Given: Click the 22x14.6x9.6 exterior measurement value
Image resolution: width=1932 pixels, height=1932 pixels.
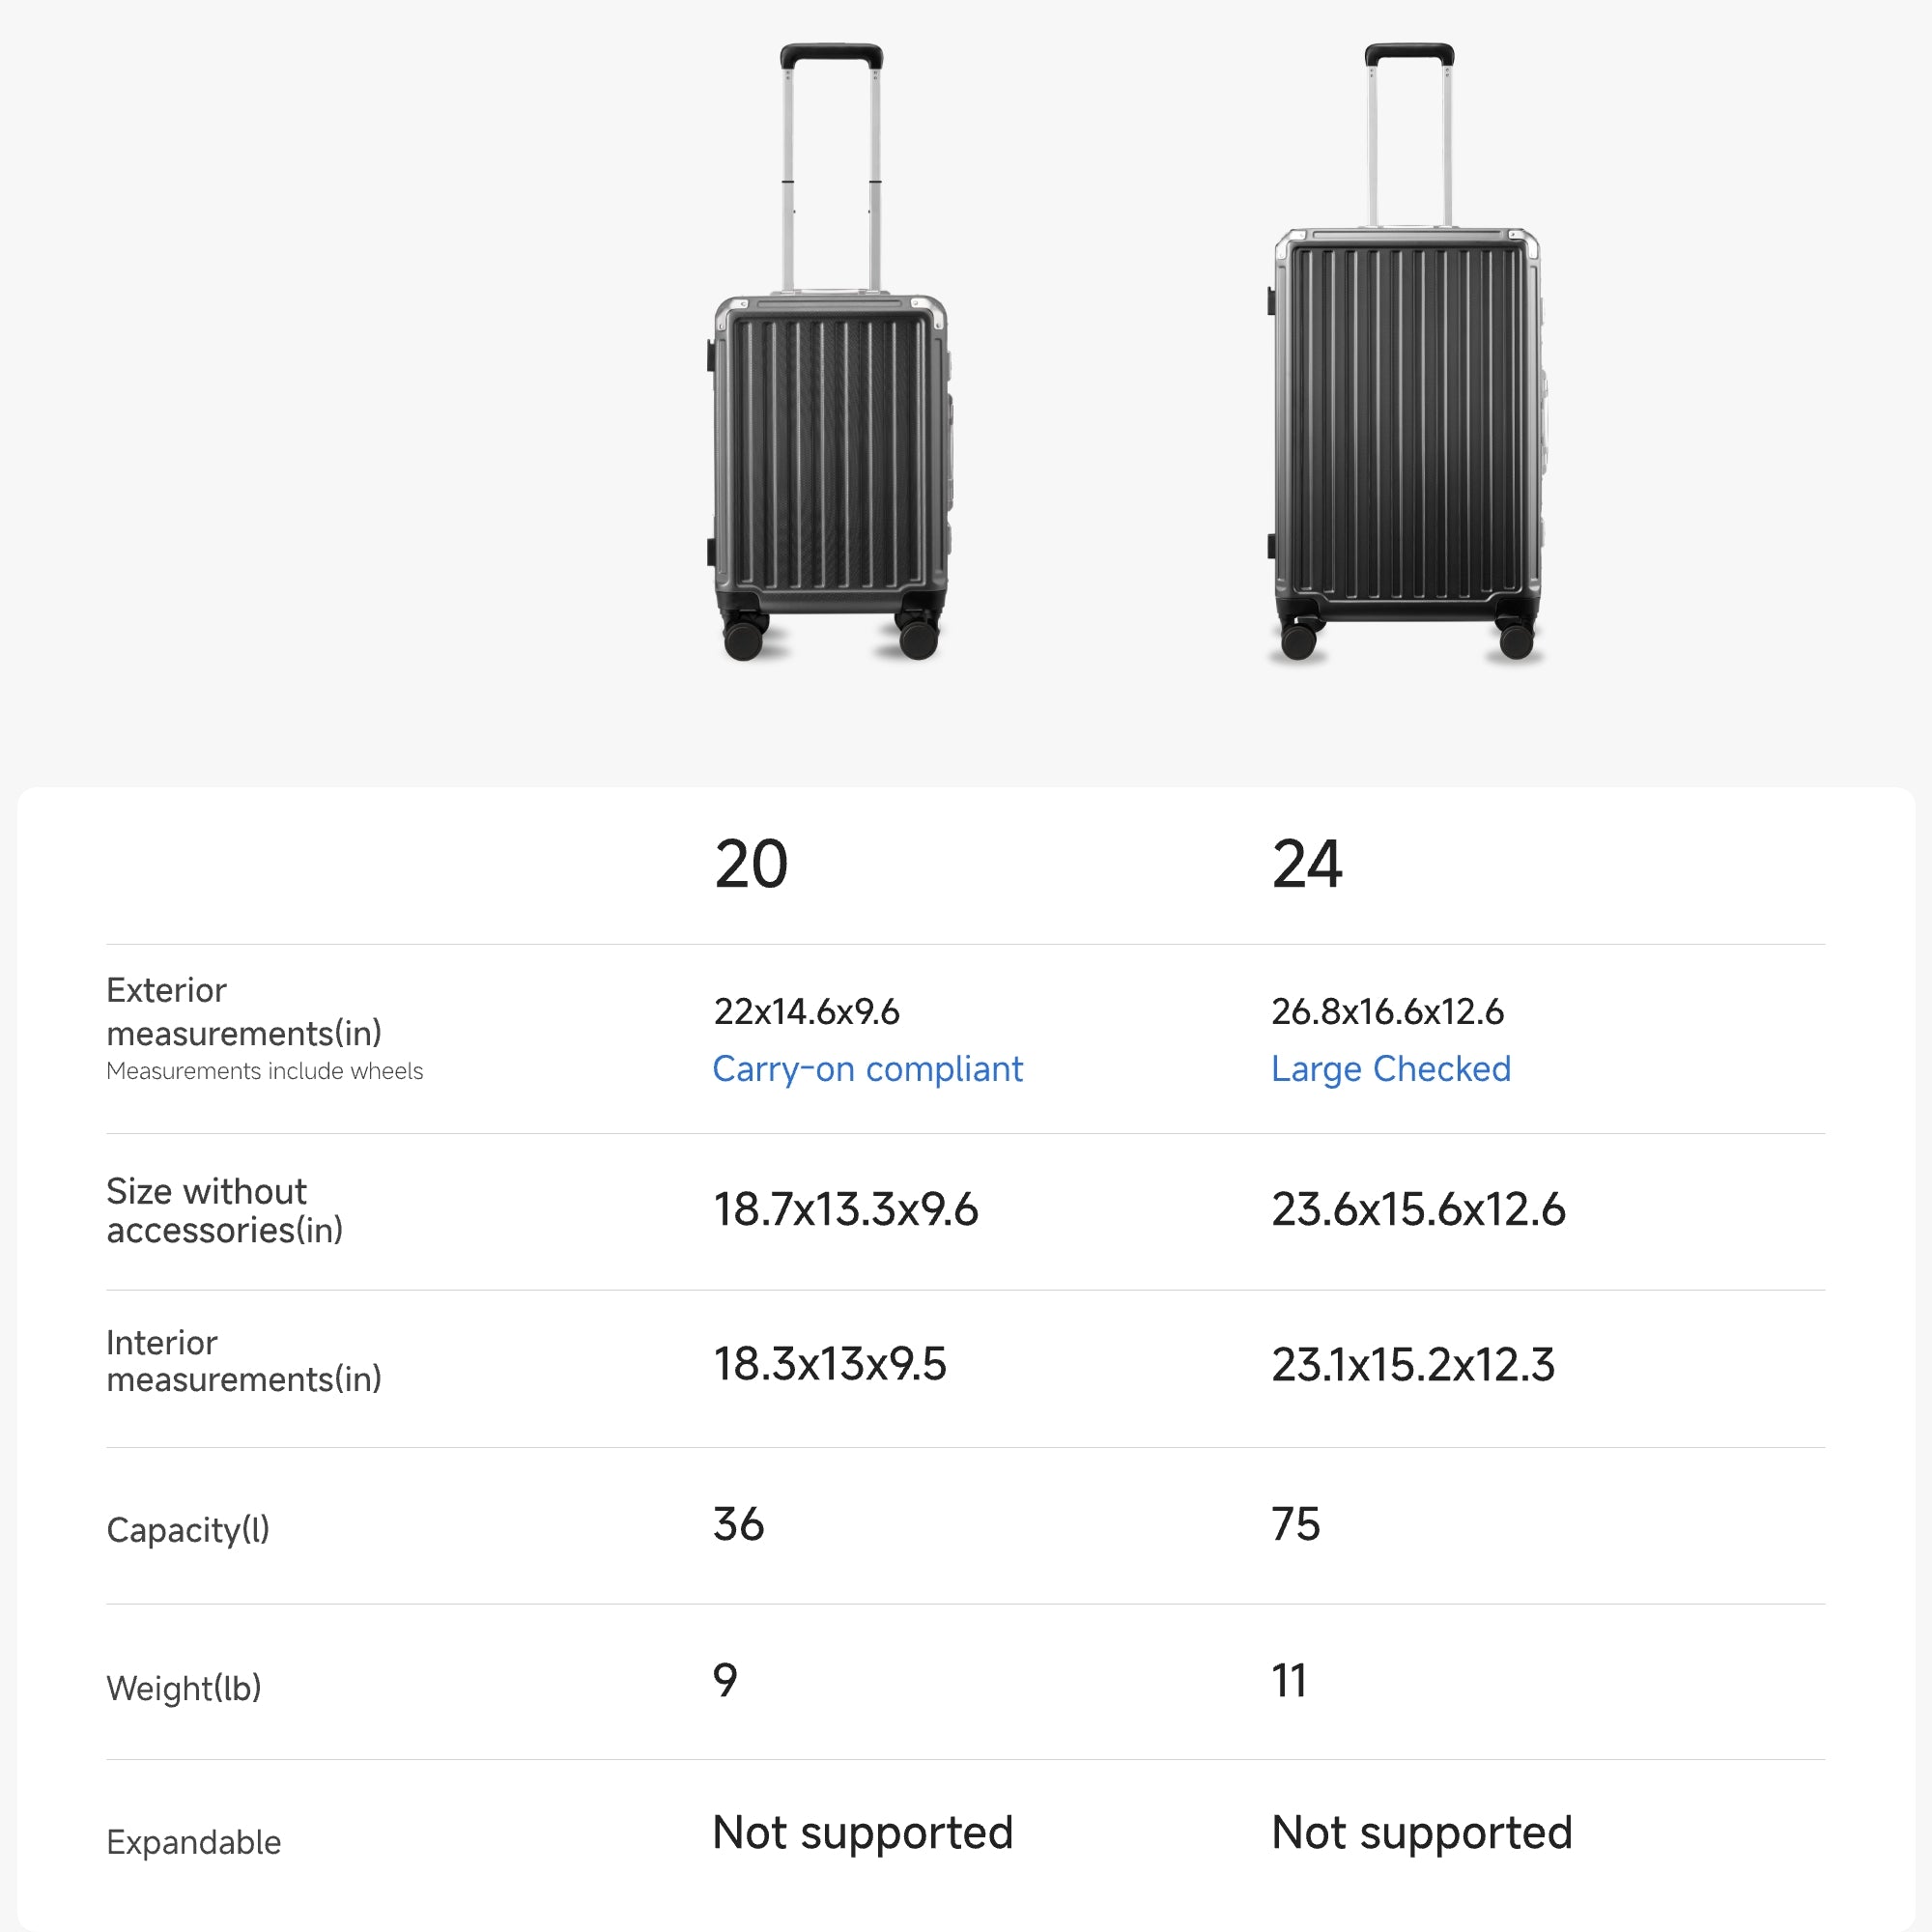Looking at the screenshot, I should (806, 1012).
